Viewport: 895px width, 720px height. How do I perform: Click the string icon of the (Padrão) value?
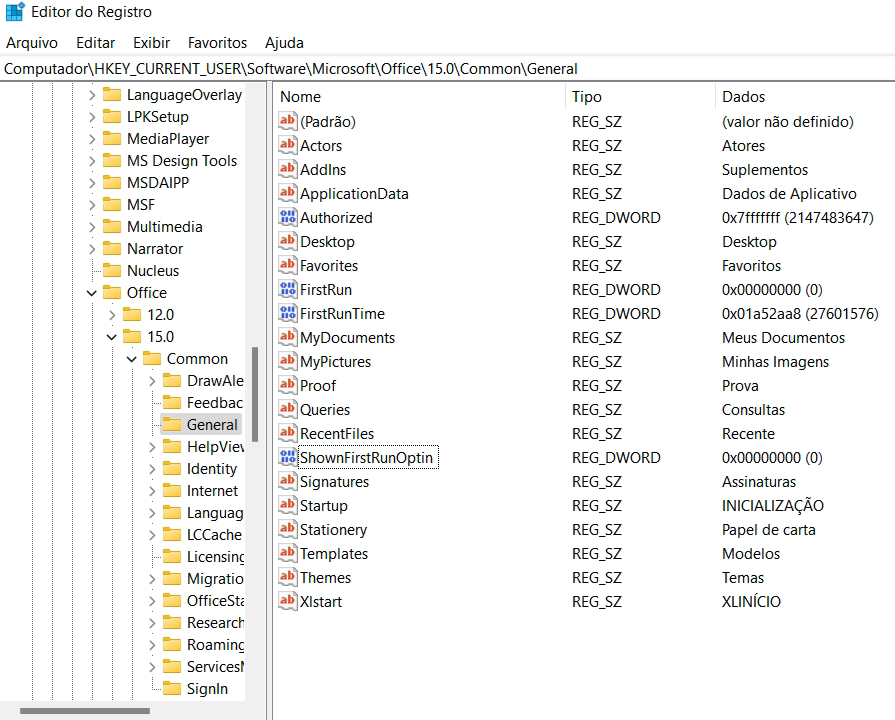(x=288, y=121)
